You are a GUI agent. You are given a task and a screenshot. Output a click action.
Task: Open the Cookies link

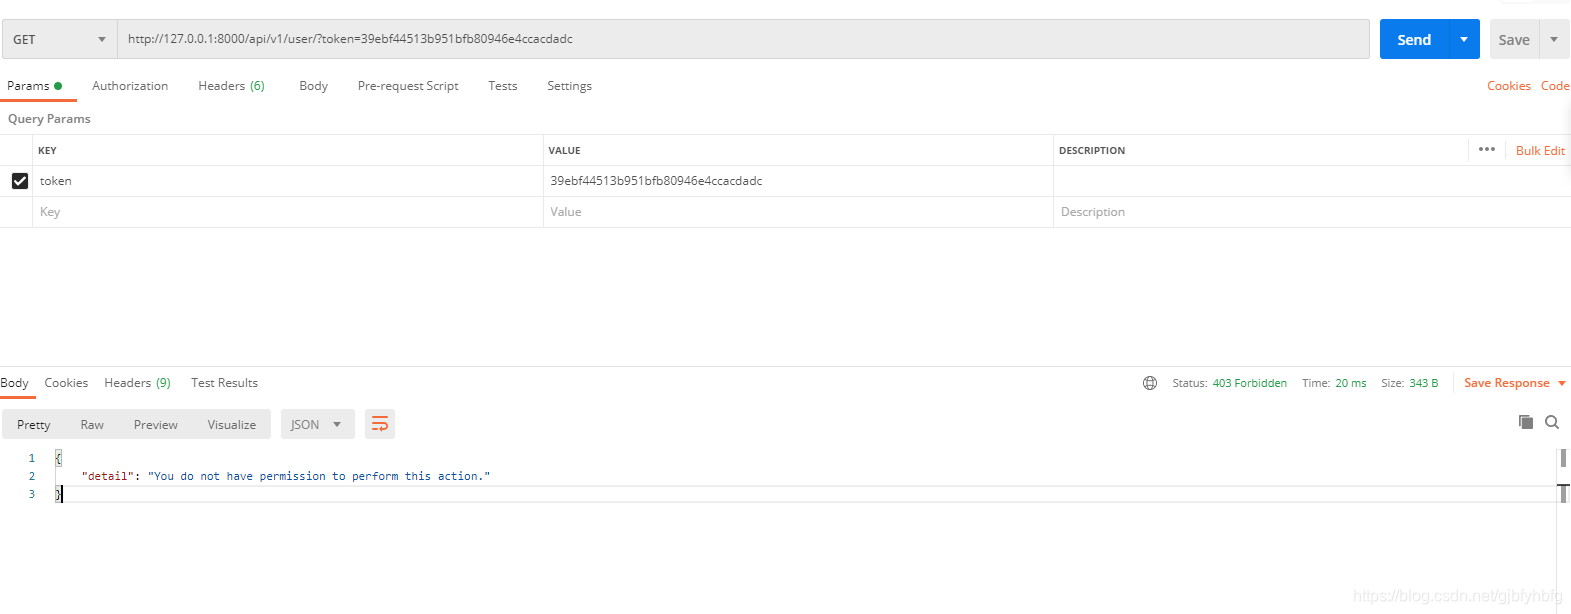point(1508,86)
